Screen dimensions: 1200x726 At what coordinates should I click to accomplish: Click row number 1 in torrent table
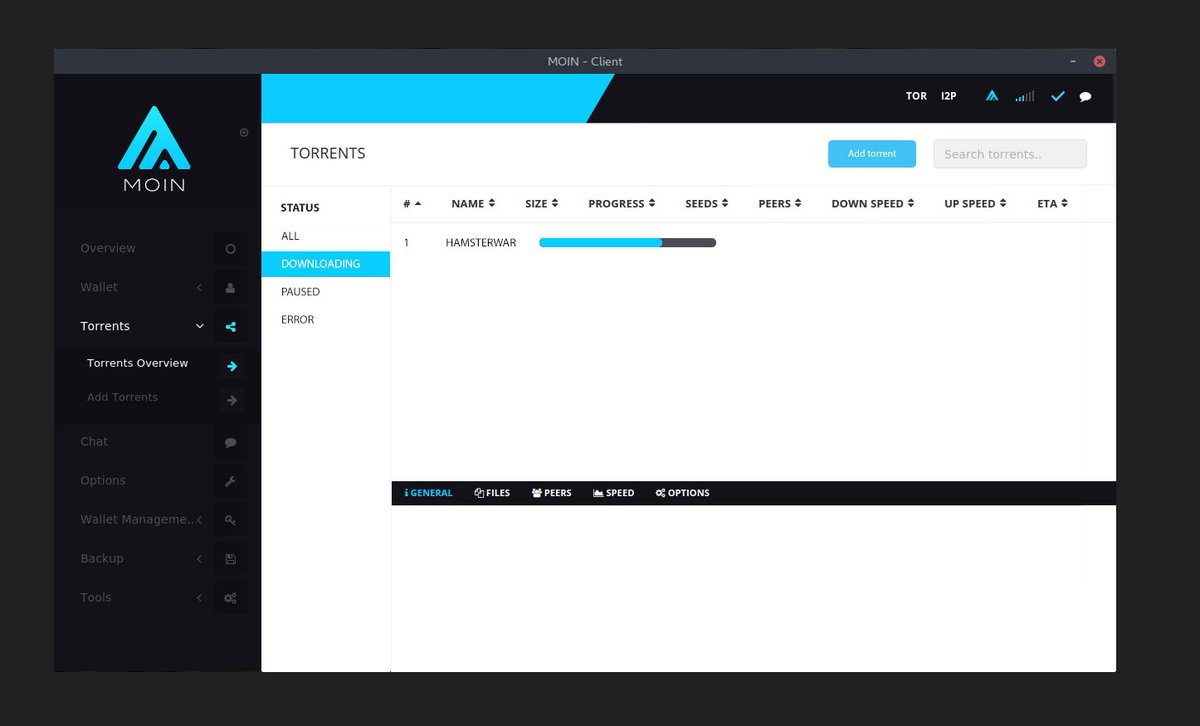pos(406,243)
